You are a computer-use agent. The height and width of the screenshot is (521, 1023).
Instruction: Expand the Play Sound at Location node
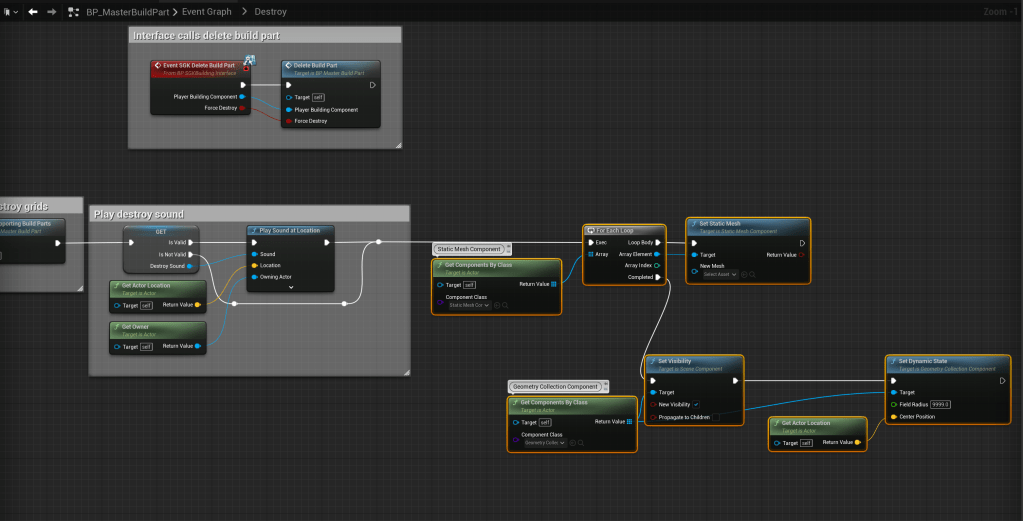pyautogui.click(x=290, y=287)
